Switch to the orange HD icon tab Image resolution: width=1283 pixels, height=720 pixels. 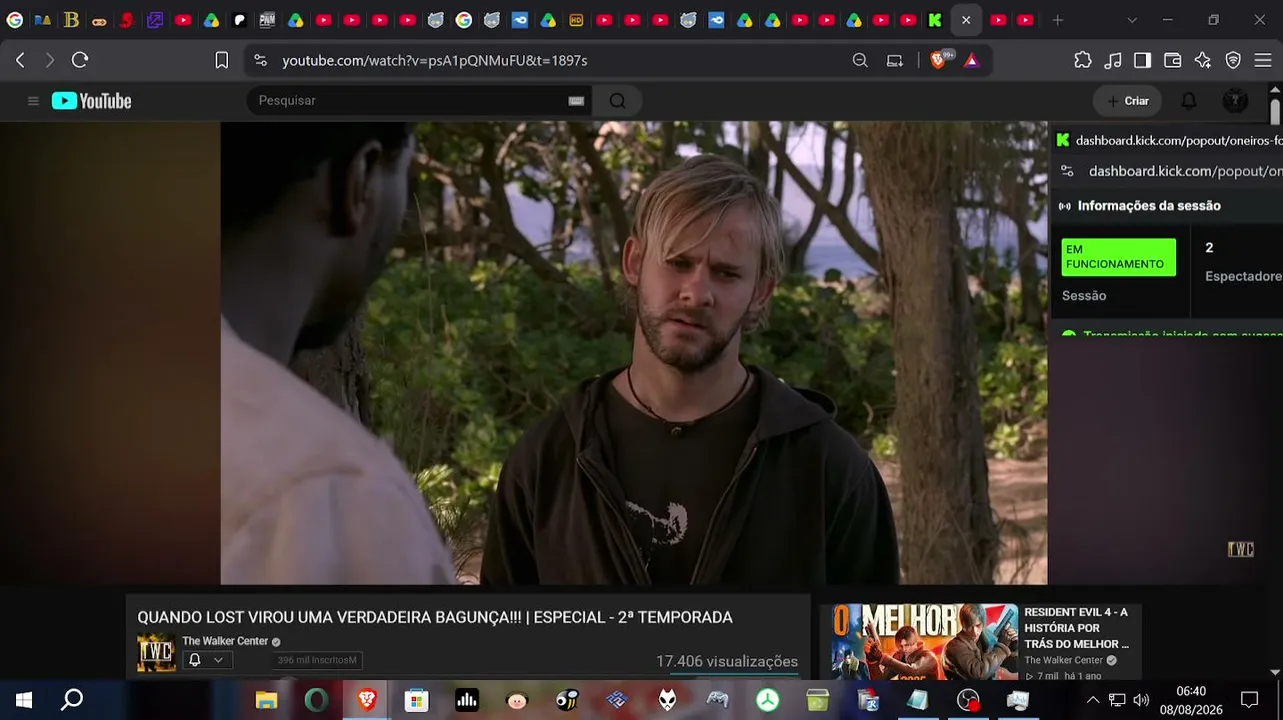click(x=576, y=20)
